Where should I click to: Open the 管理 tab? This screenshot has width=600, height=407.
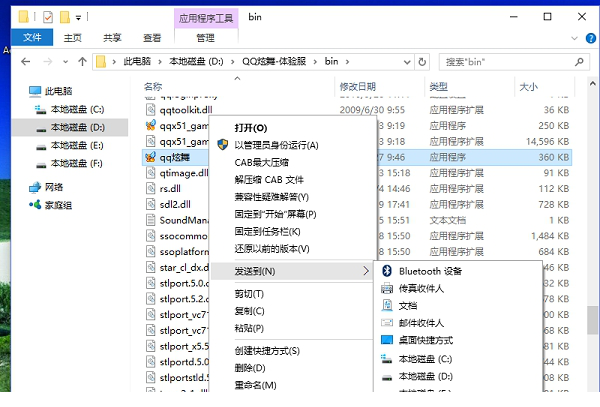(x=205, y=38)
